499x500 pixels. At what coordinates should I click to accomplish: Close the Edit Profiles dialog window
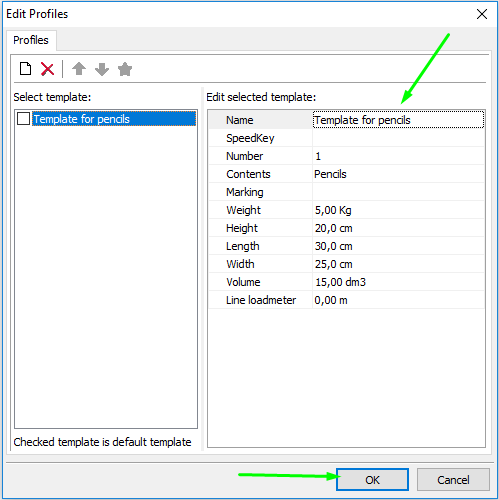(x=482, y=14)
